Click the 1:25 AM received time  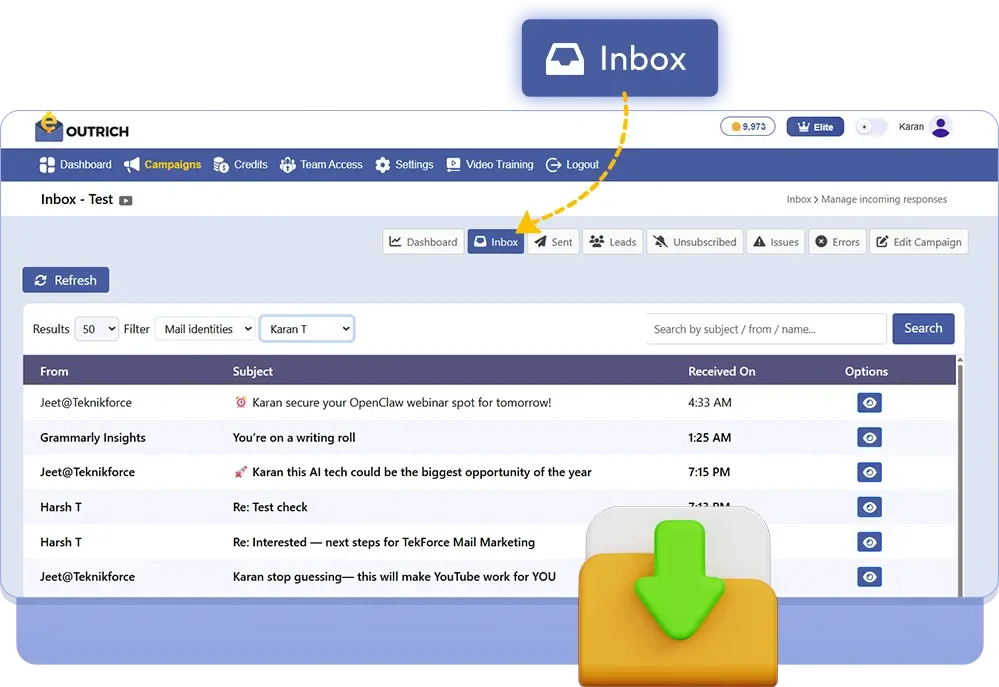[x=709, y=438]
